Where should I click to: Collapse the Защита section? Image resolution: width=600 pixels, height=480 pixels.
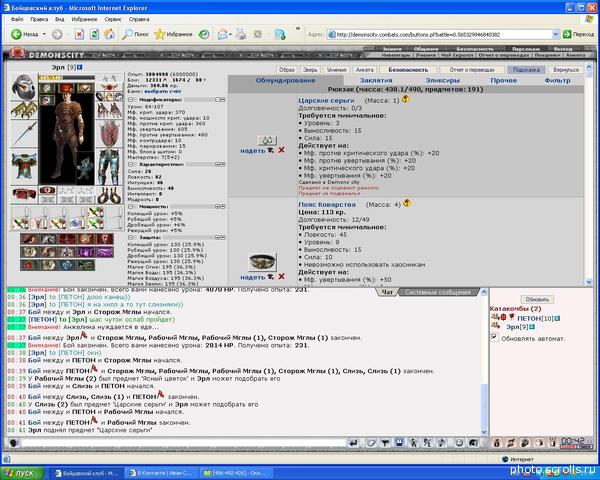(x=131, y=237)
